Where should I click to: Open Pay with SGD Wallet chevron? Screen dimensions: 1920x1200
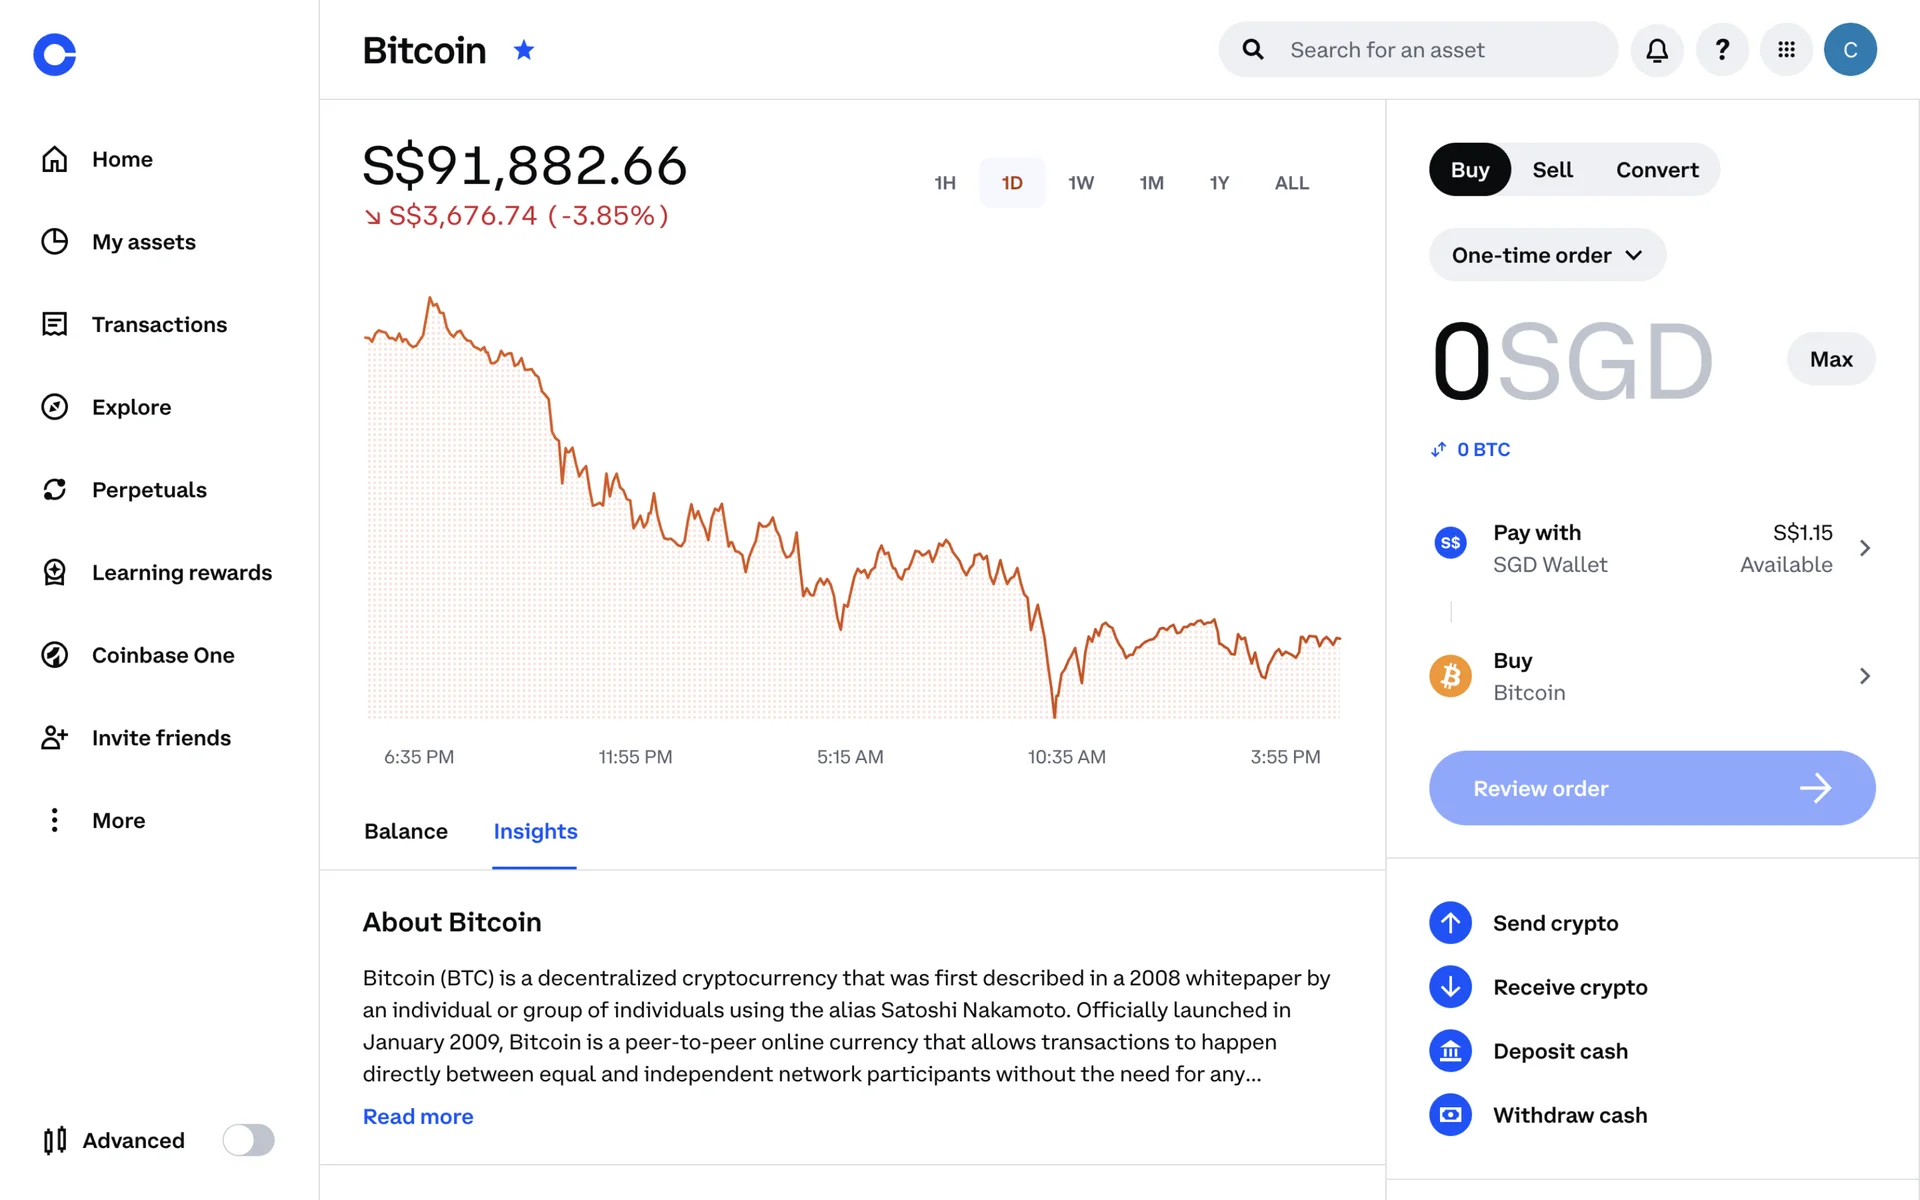[1864, 548]
